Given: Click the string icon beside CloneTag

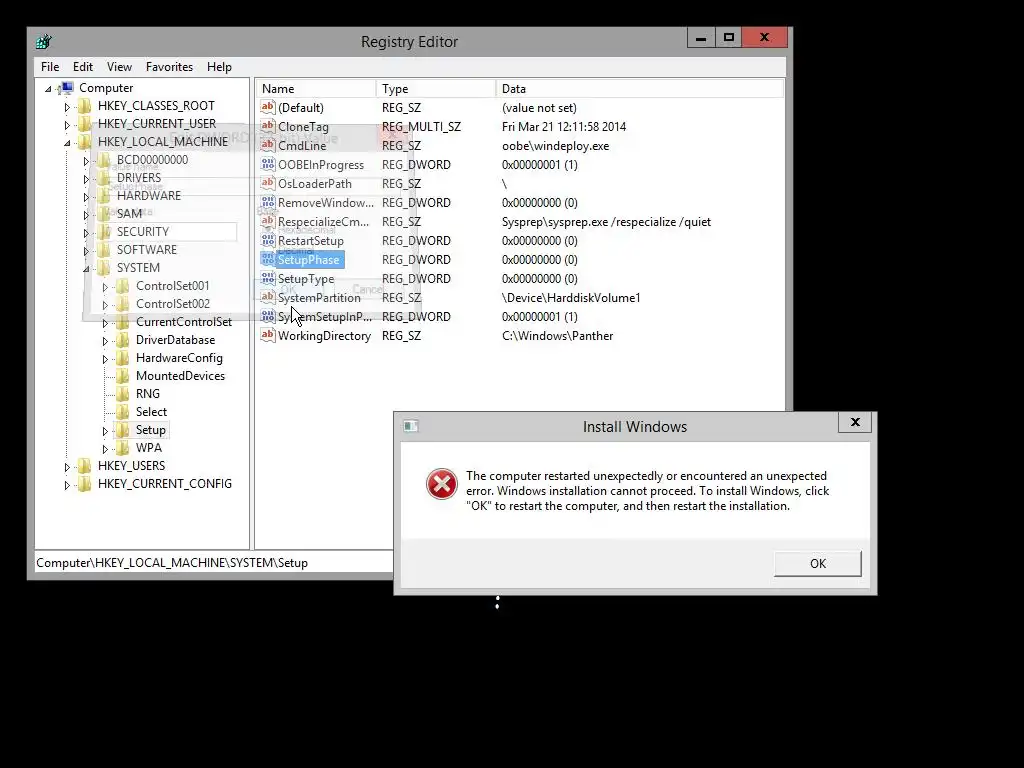Looking at the screenshot, I should tap(268, 126).
